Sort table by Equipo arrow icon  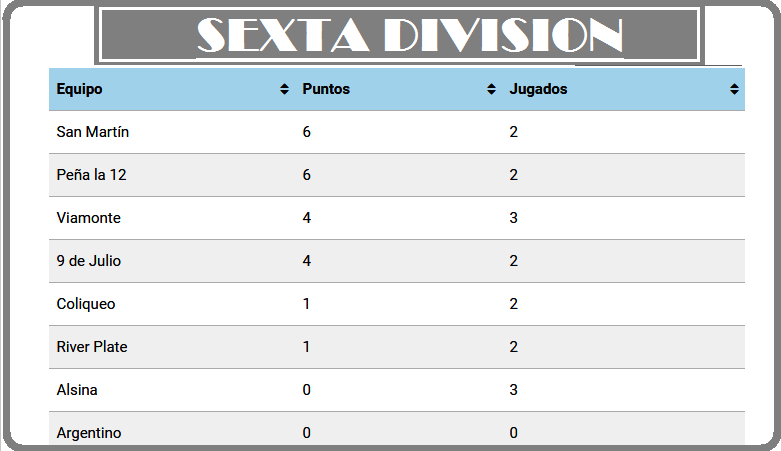284,89
